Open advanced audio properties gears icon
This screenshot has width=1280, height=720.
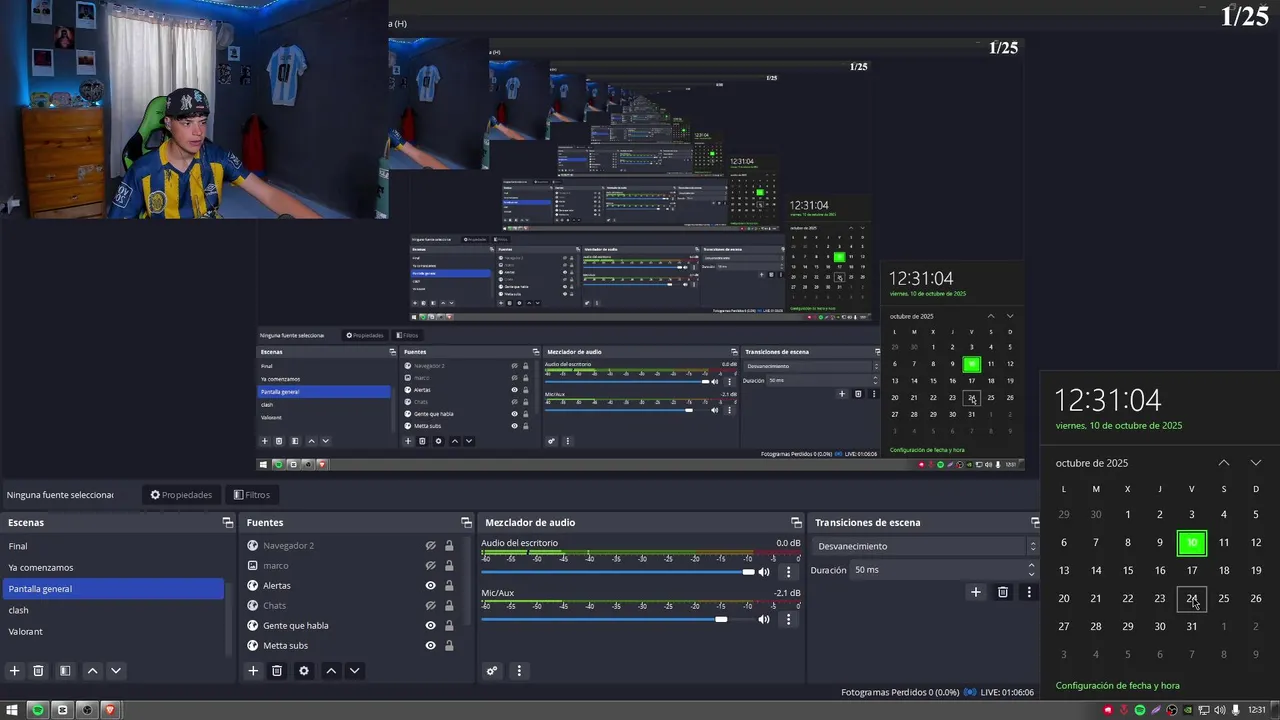click(492, 671)
